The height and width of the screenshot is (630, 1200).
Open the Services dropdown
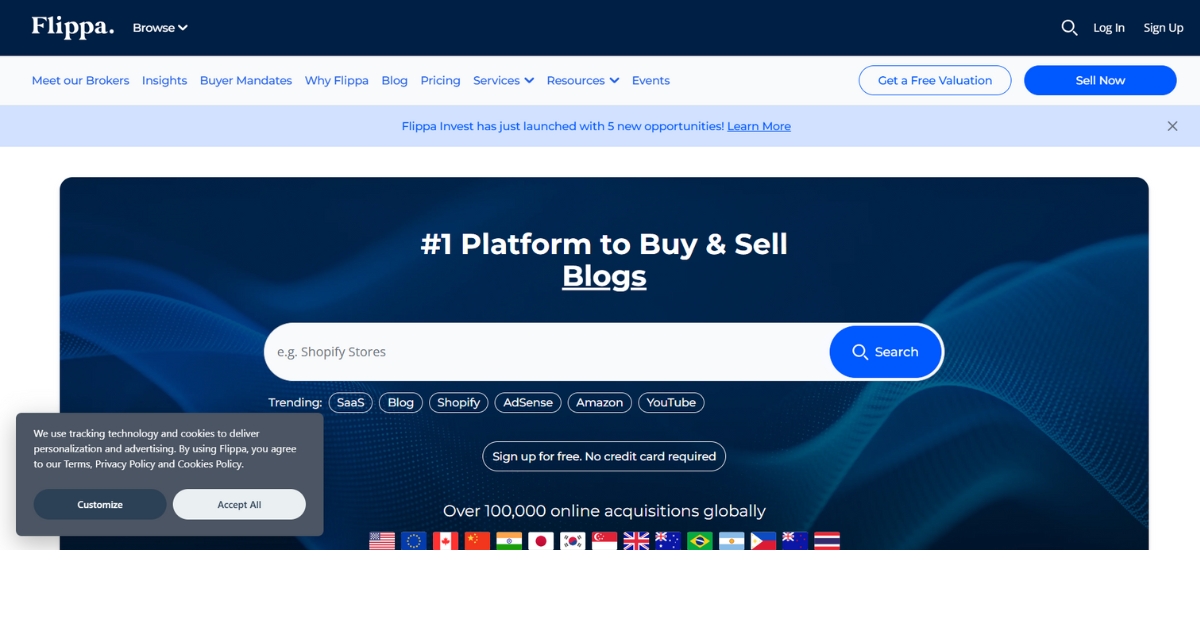click(x=503, y=81)
